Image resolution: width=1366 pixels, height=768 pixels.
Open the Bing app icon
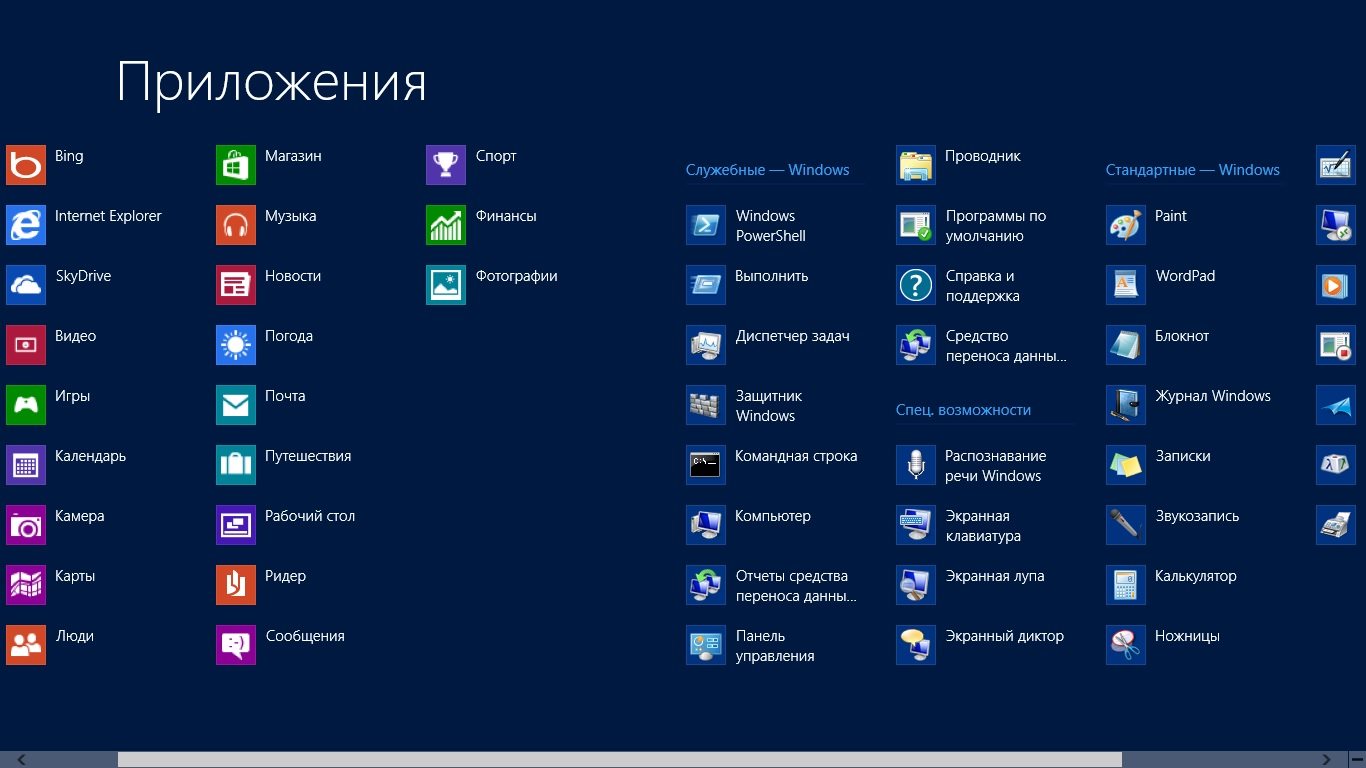coord(26,165)
